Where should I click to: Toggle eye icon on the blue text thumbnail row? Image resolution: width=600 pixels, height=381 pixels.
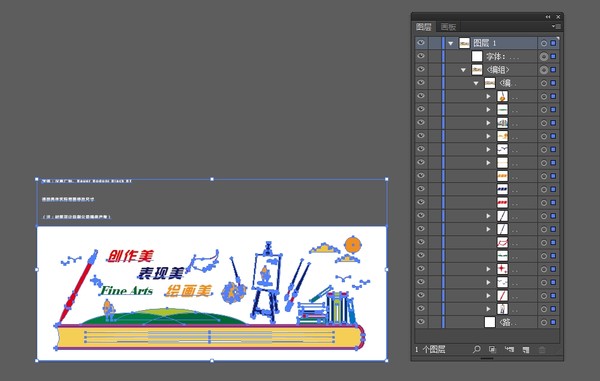(x=421, y=189)
